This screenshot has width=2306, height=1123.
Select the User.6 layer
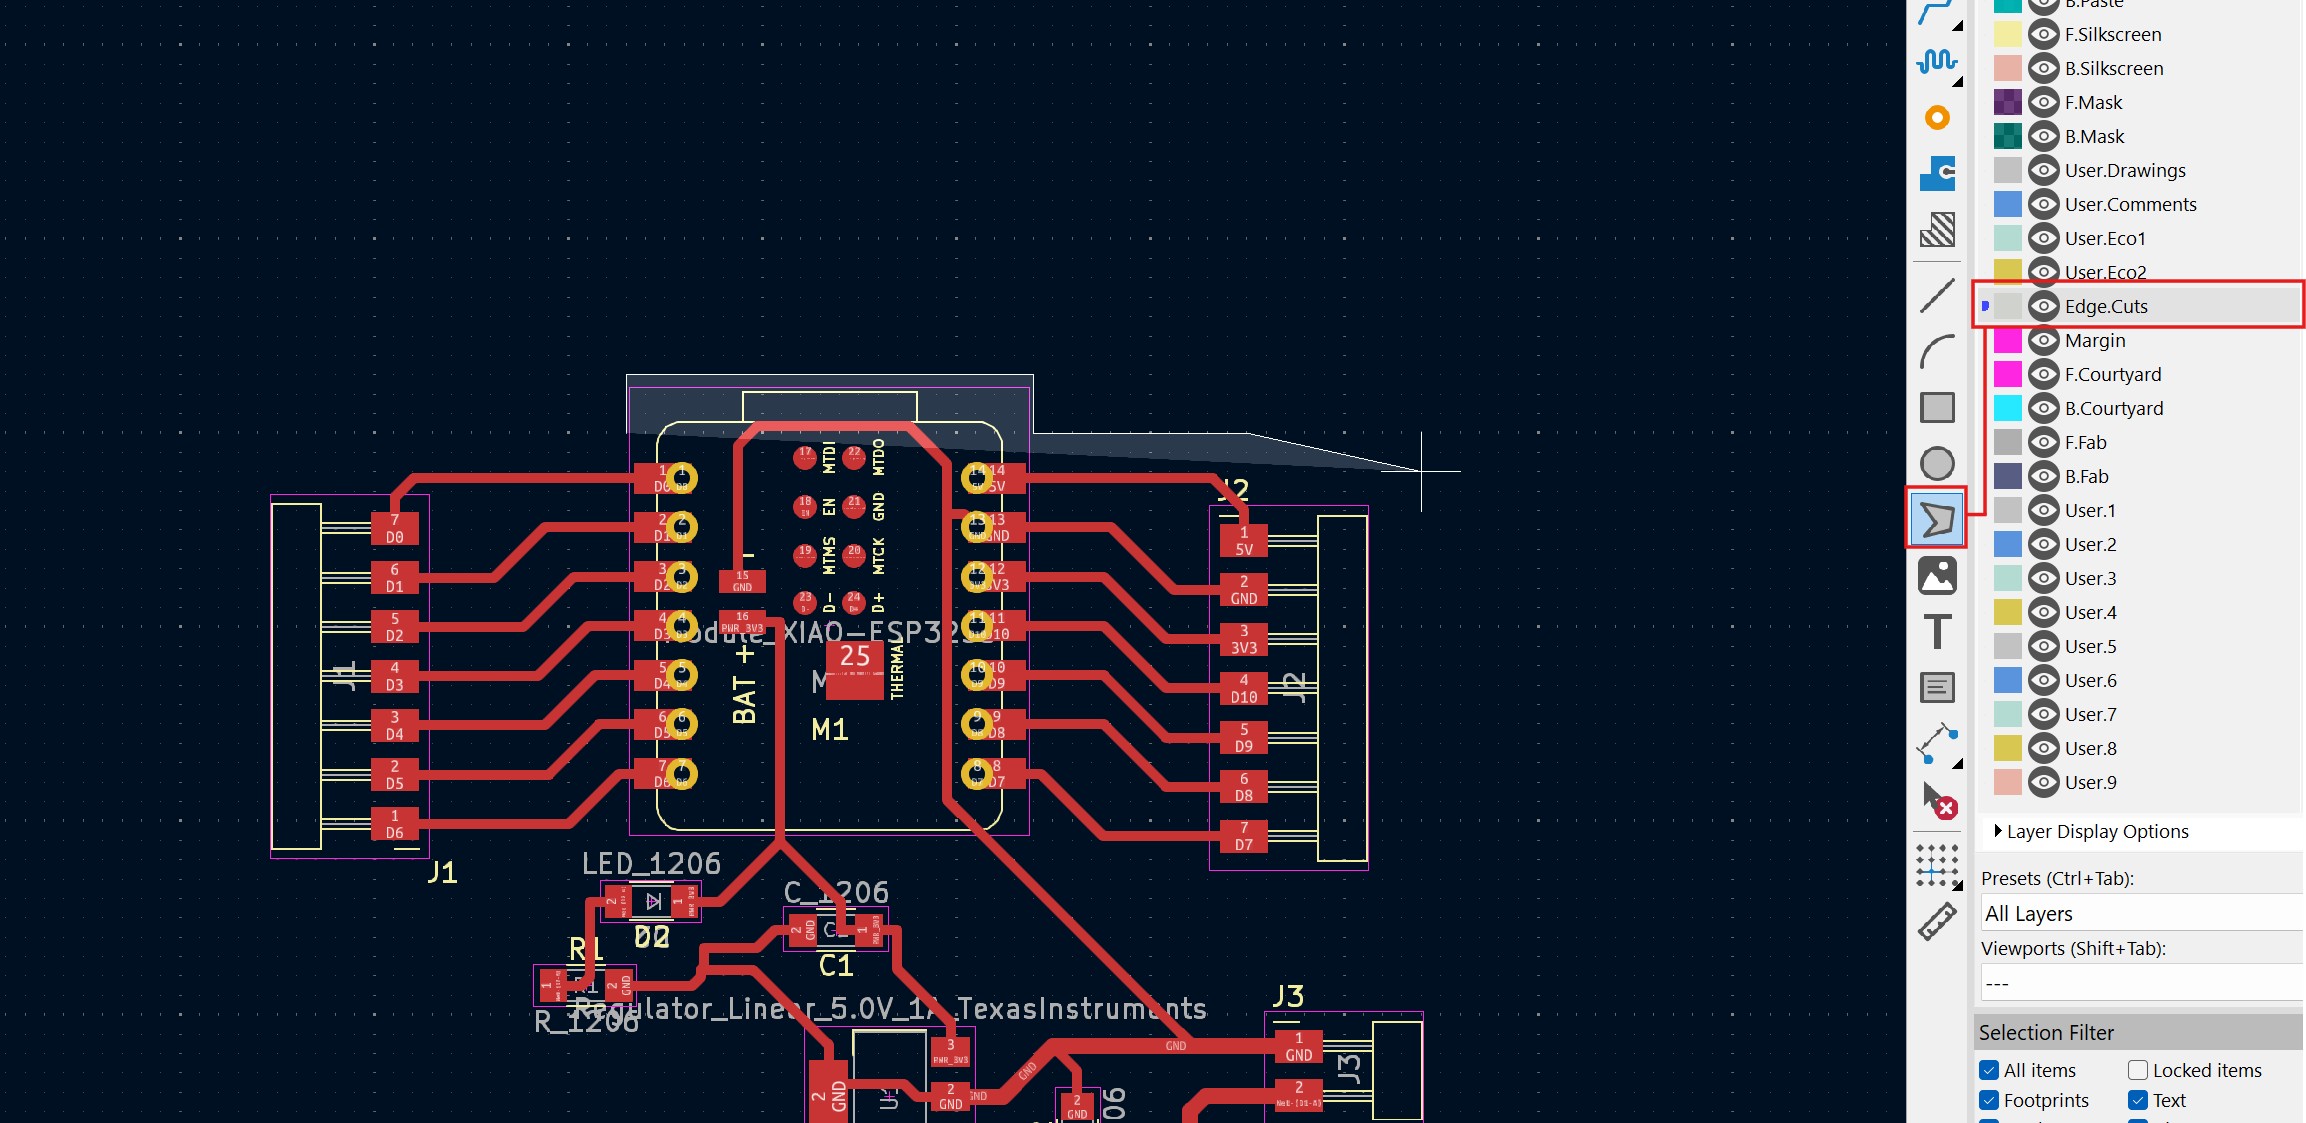point(2090,680)
